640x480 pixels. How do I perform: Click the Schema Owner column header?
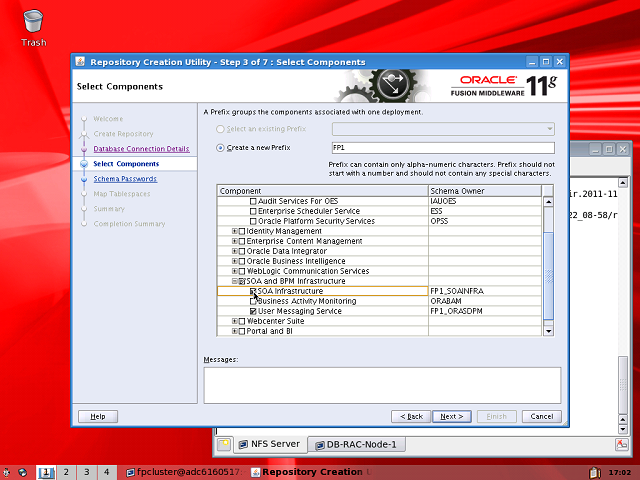(x=485, y=191)
